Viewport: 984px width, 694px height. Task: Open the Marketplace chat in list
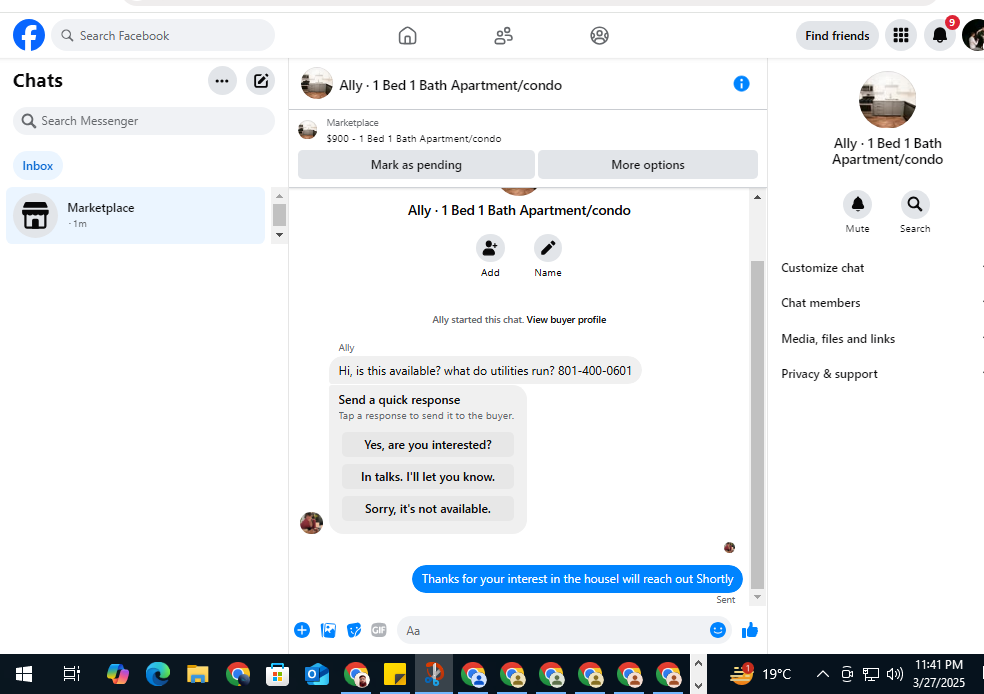[x=136, y=215]
